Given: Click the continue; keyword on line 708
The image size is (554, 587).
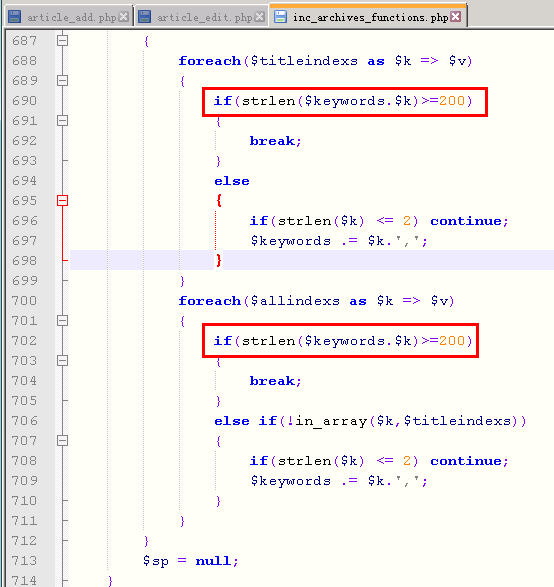Looking at the screenshot, I should [x=469, y=461].
